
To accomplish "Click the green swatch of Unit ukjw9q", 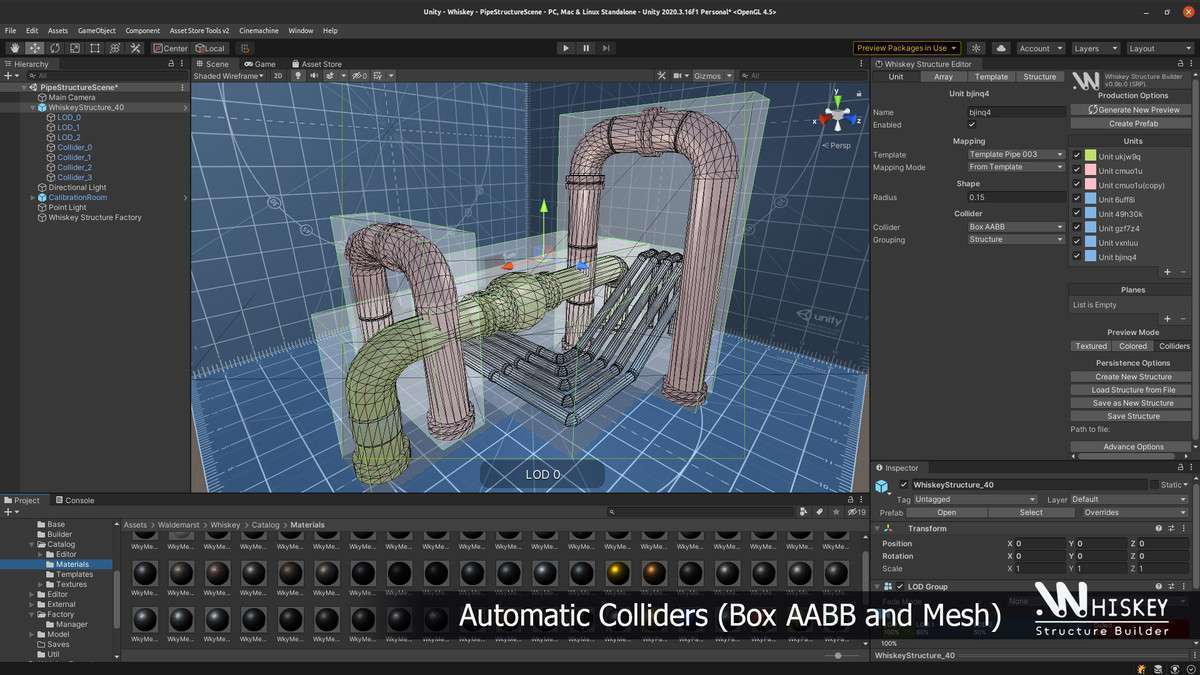I will (1090, 156).
